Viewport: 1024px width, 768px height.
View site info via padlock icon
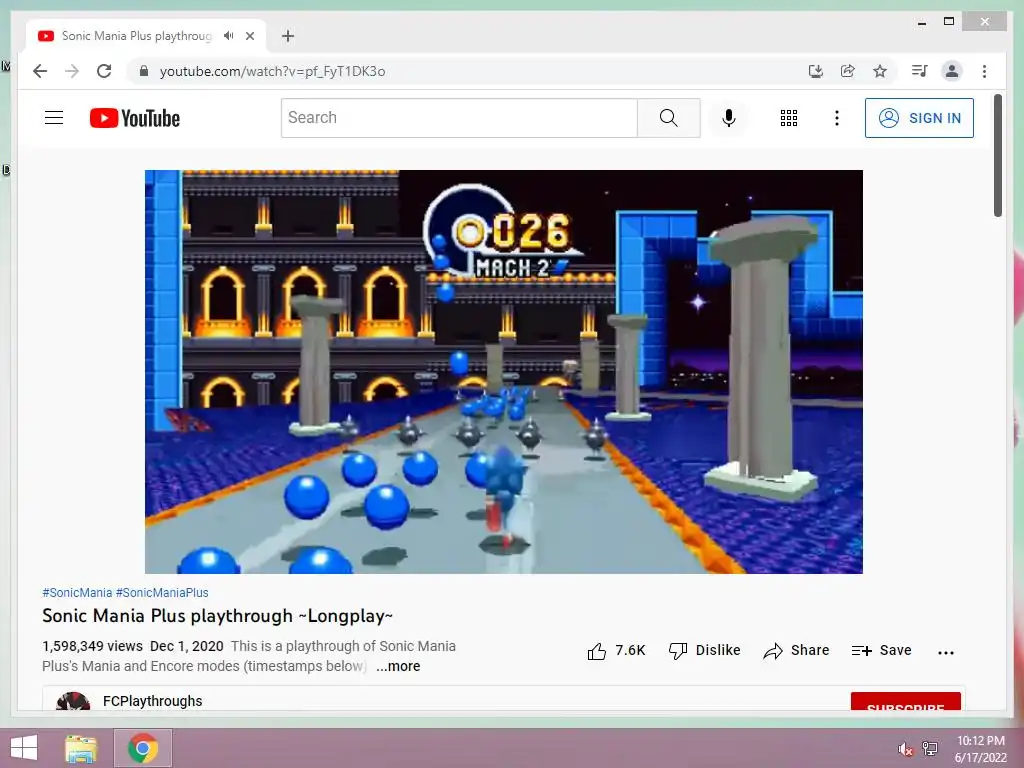tap(144, 71)
